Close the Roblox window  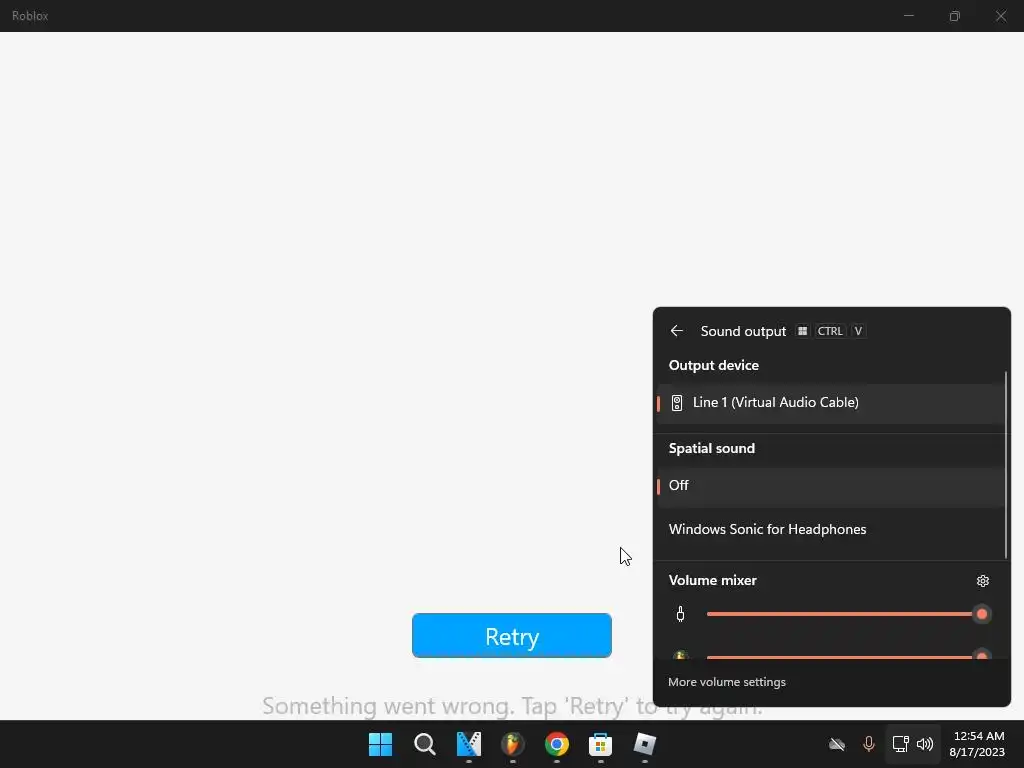[x=1000, y=16]
